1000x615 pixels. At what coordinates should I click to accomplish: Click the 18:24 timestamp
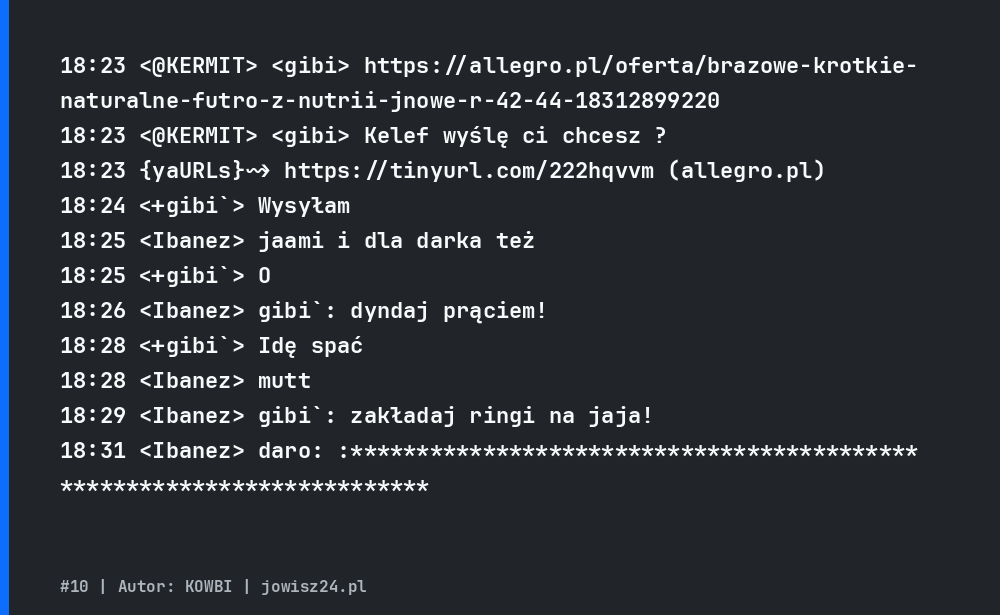point(93,206)
